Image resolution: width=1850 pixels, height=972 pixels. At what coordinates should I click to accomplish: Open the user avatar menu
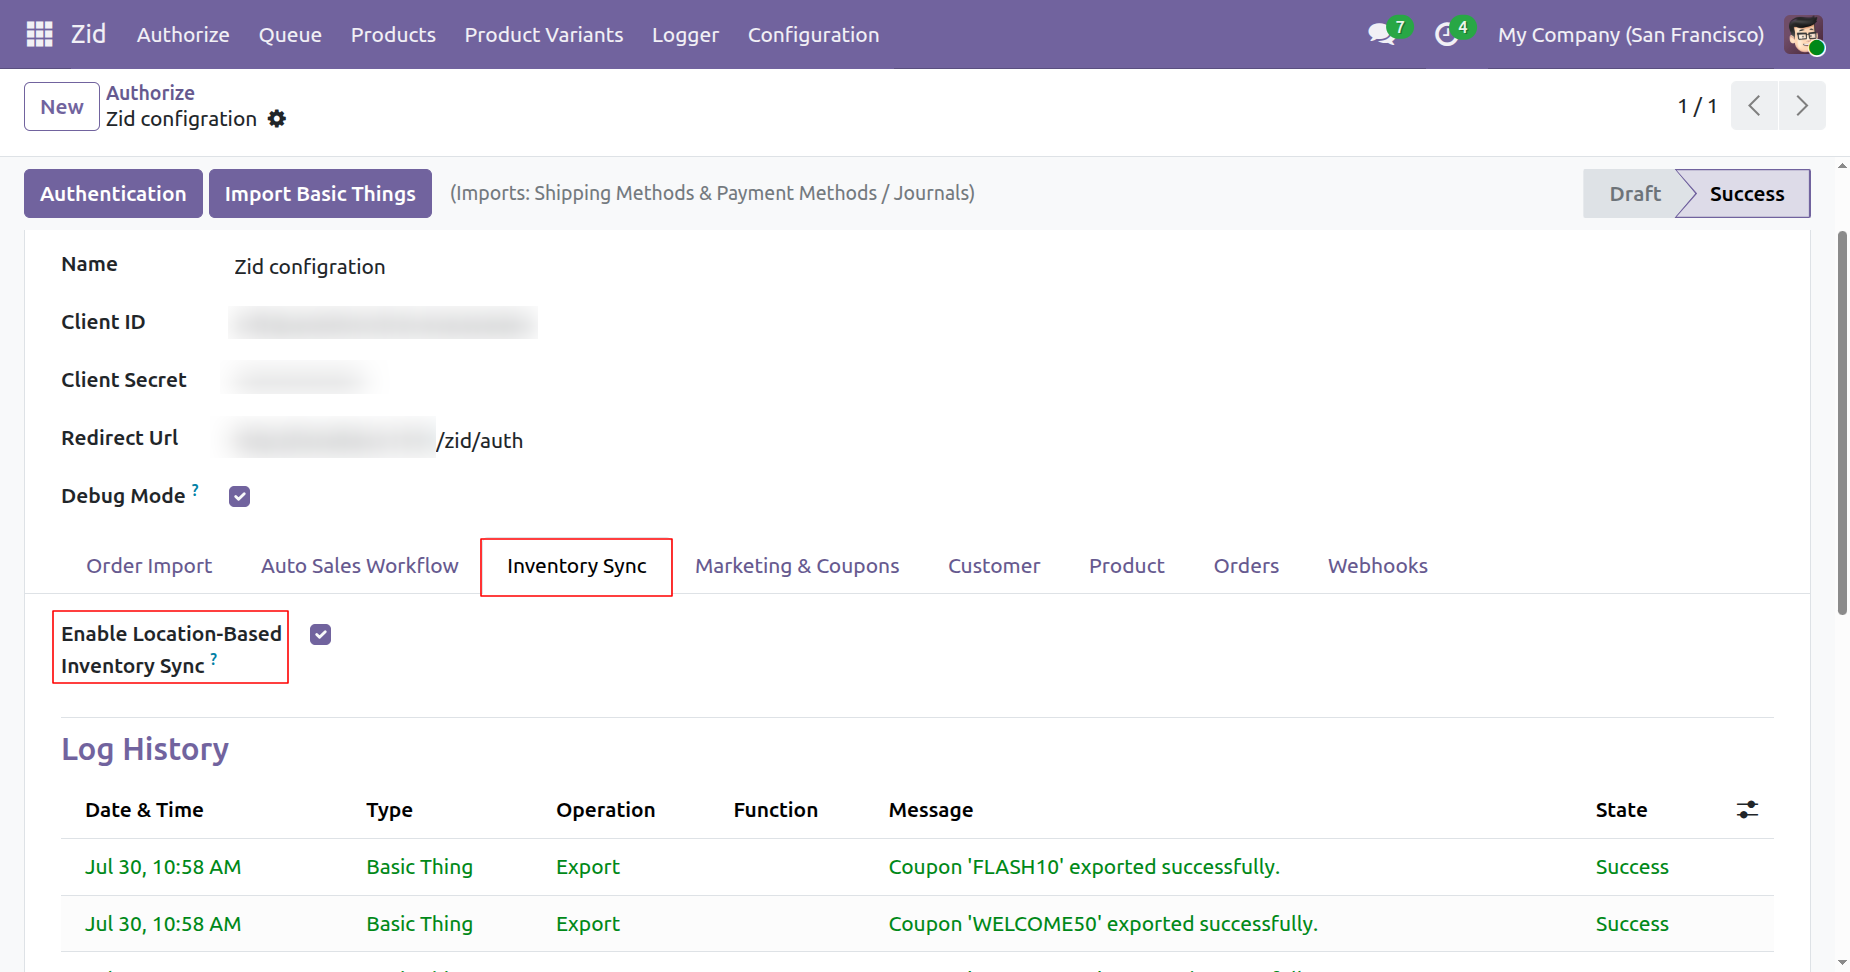pyautogui.click(x=1804, y=35)
